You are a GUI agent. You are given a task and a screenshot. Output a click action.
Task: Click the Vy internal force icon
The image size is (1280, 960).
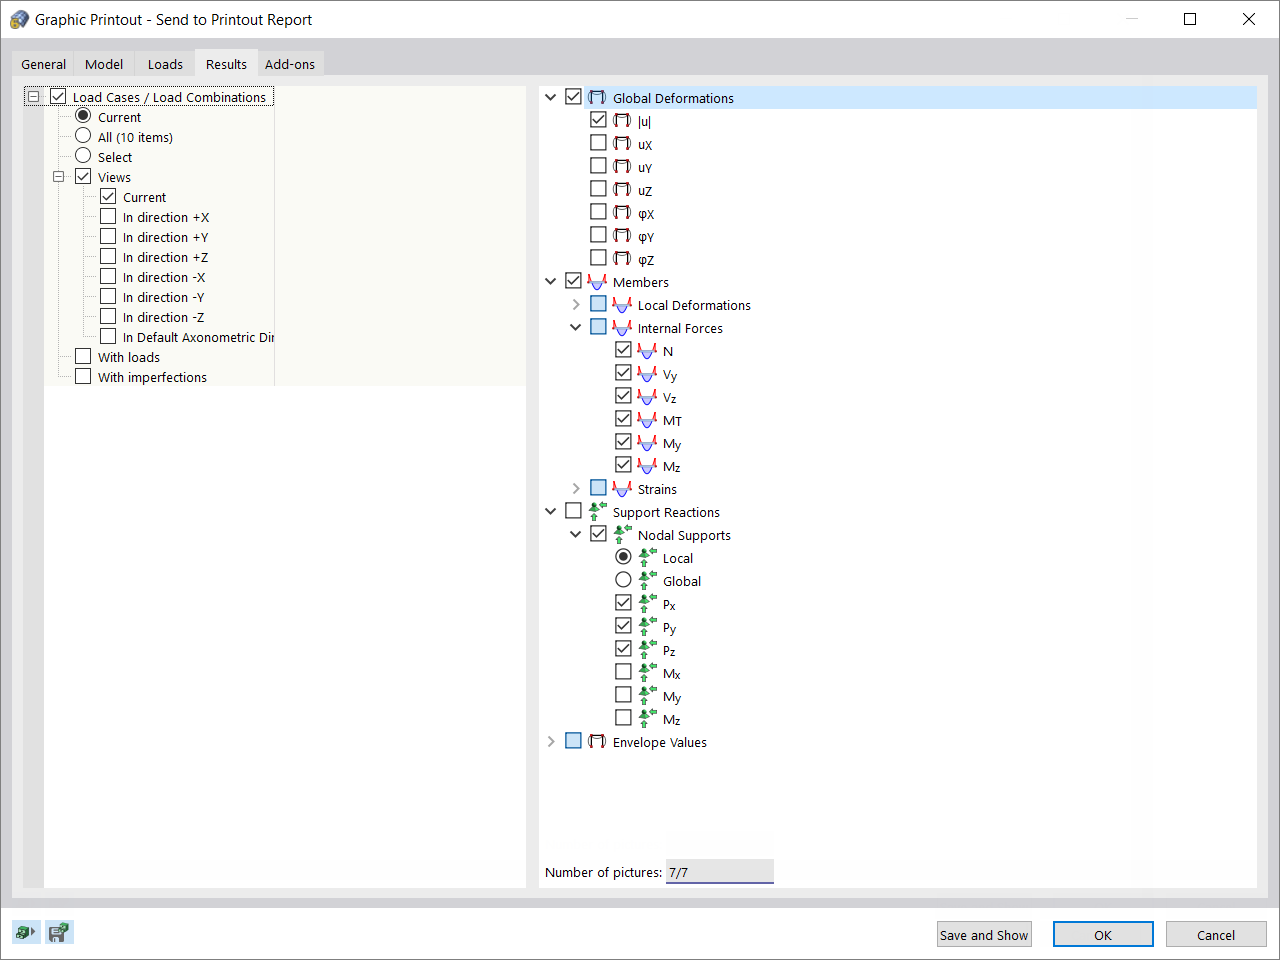coord(647,373)
